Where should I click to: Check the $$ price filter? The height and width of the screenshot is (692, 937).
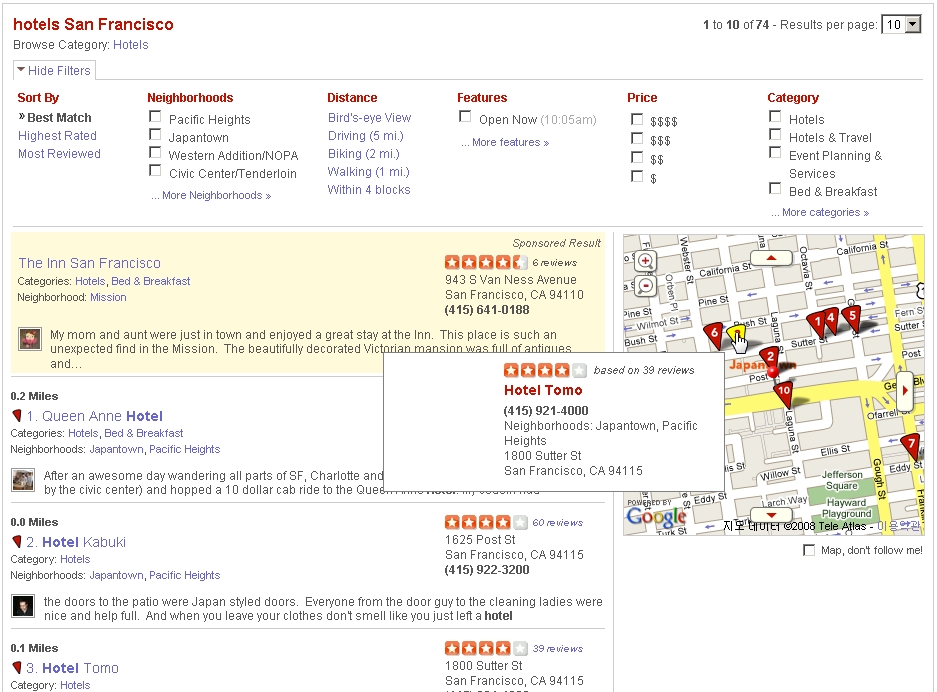pos(637,158)
